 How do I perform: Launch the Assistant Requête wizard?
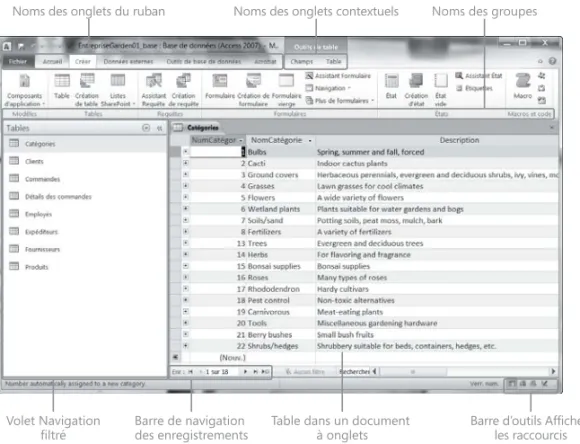pos(154,90)
